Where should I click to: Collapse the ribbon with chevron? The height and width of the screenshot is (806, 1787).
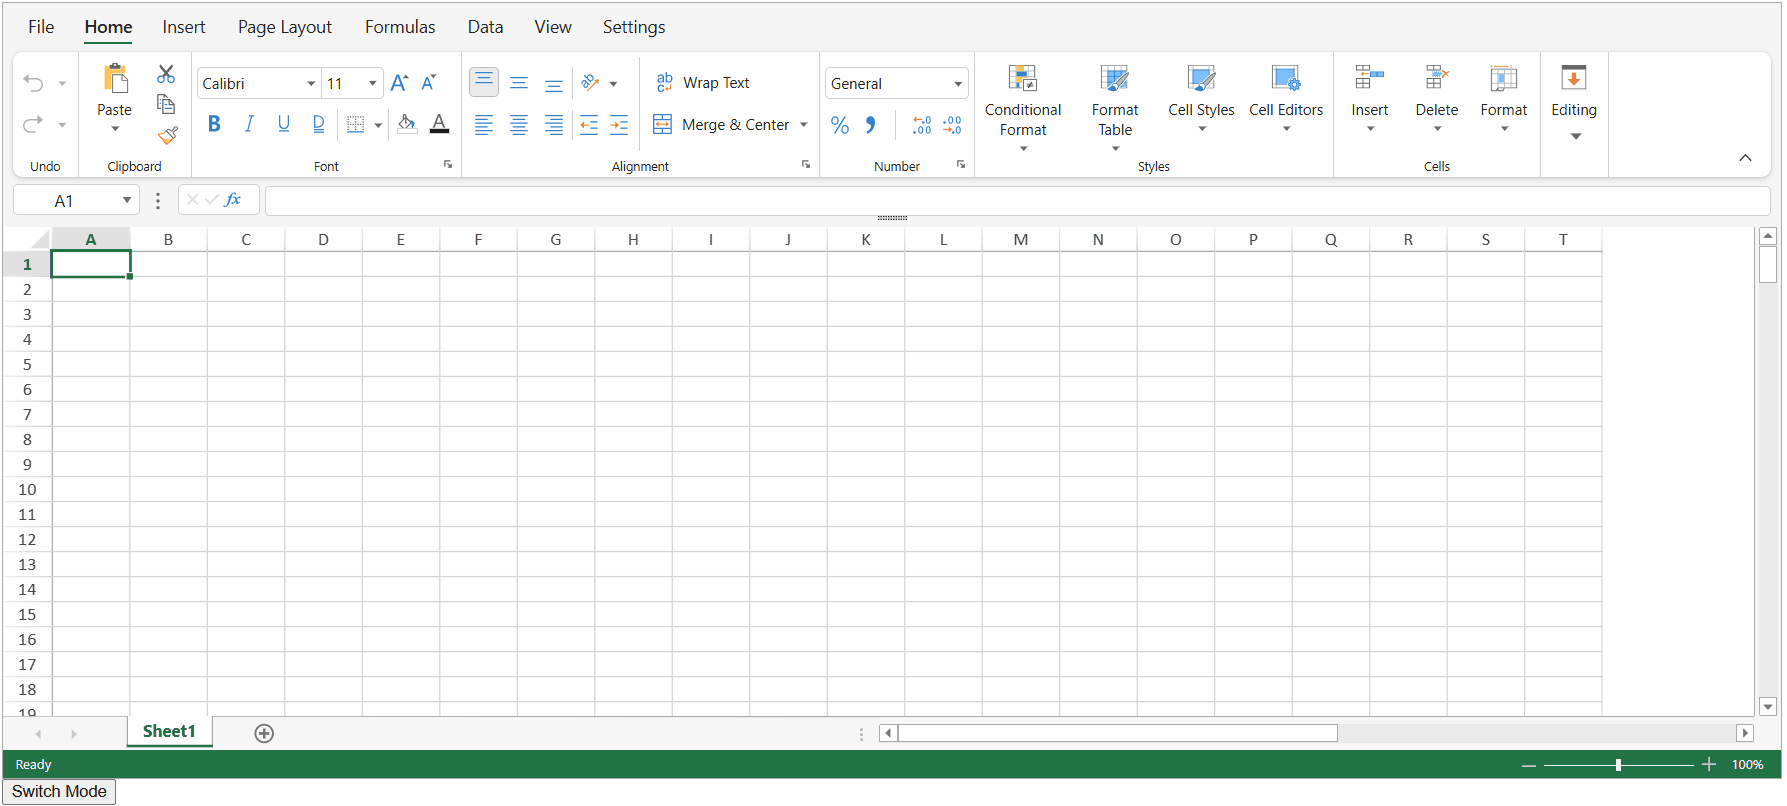click(x=1745, y=158)
